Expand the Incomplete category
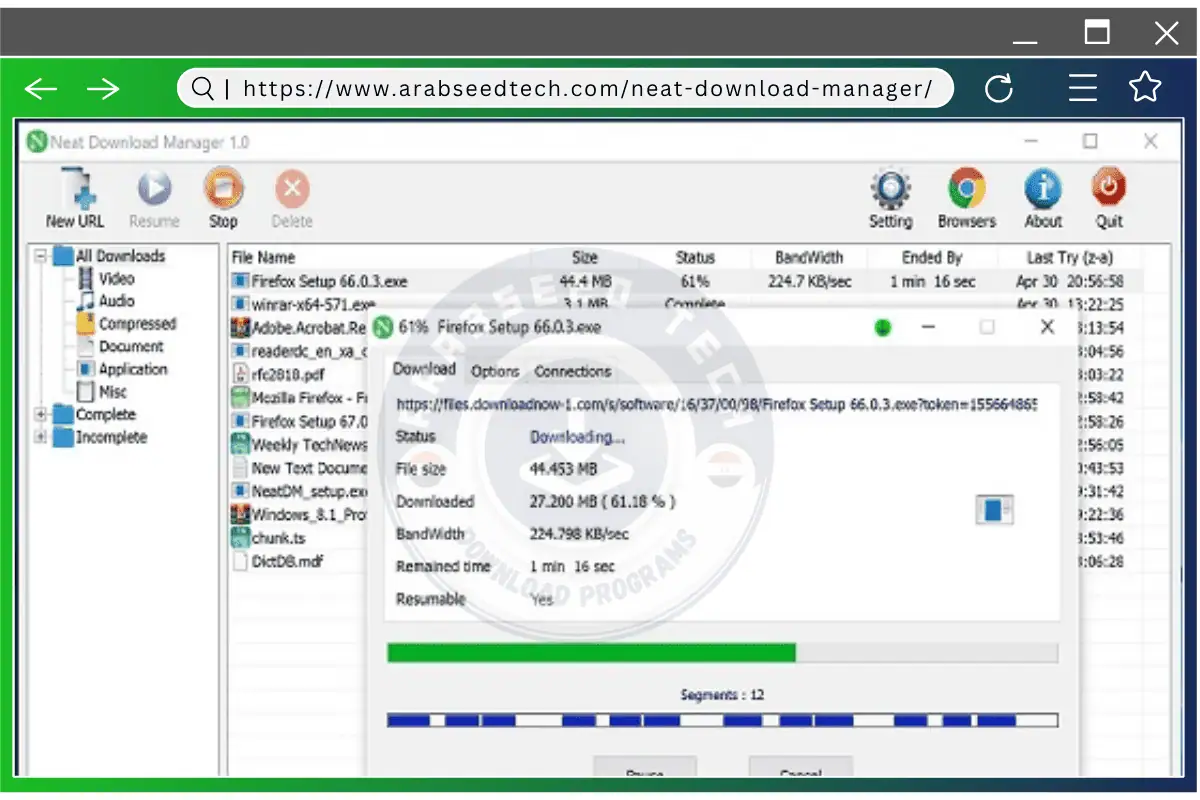This screenshot has width=1200, height=800. pyautogui.click(x=38, y=437)
